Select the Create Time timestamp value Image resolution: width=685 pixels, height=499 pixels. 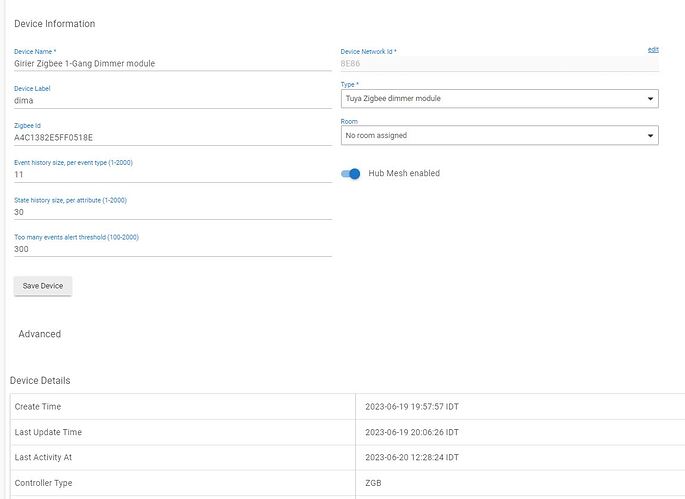[x=412, y=407]
